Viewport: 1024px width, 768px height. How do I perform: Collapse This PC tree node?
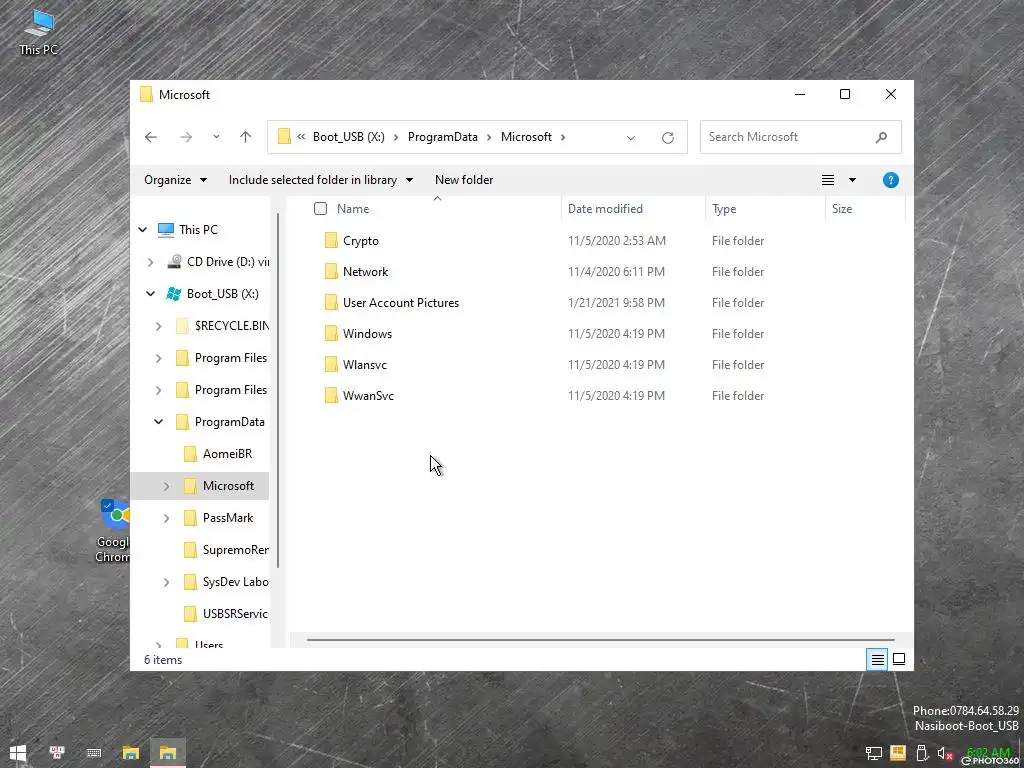tap(142, 229)
